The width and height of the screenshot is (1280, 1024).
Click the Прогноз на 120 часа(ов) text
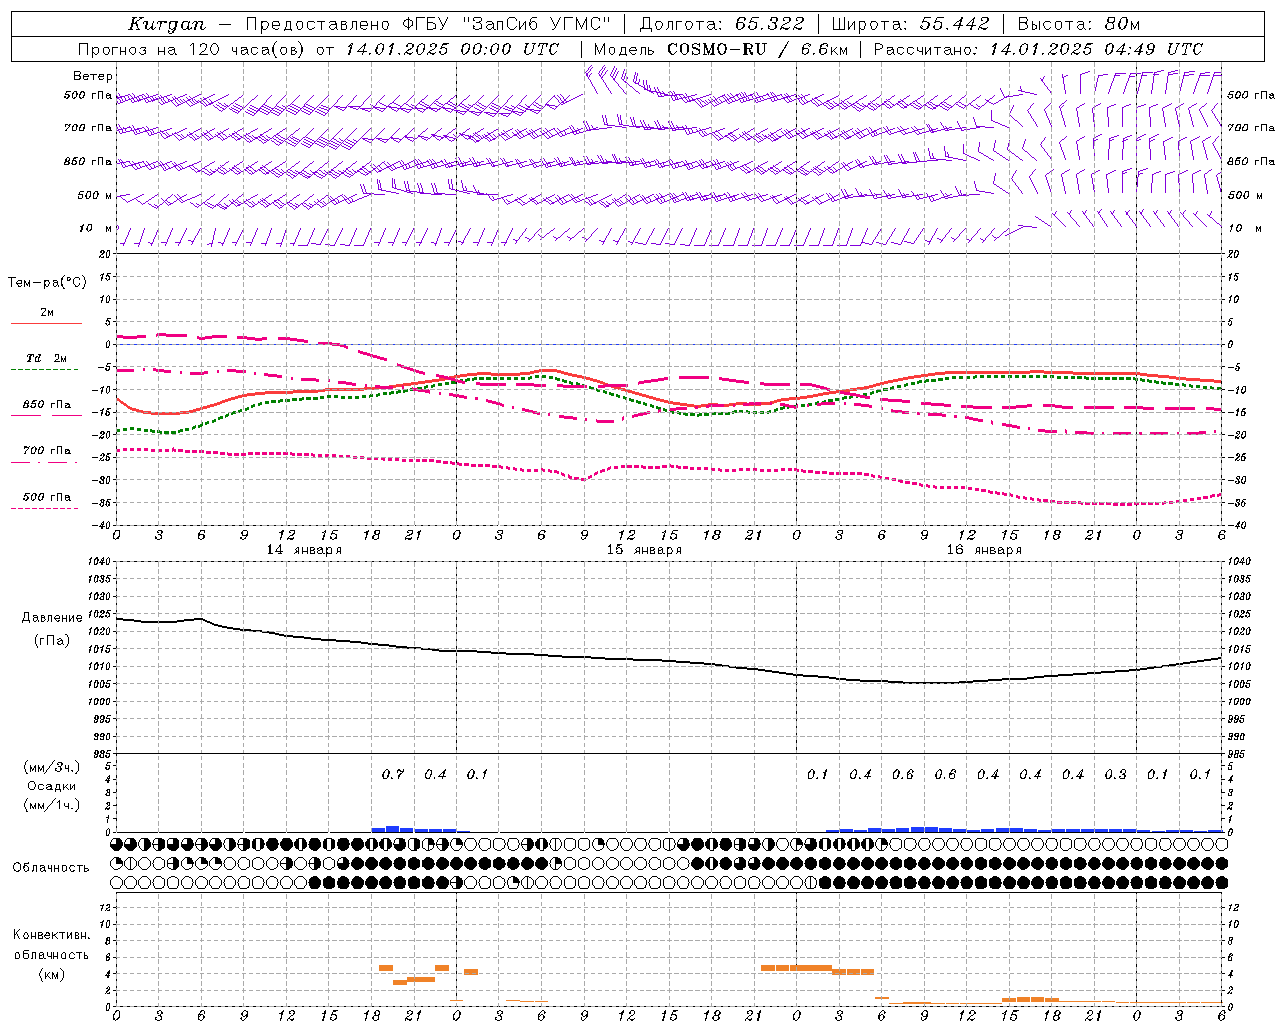click(191, 49)
